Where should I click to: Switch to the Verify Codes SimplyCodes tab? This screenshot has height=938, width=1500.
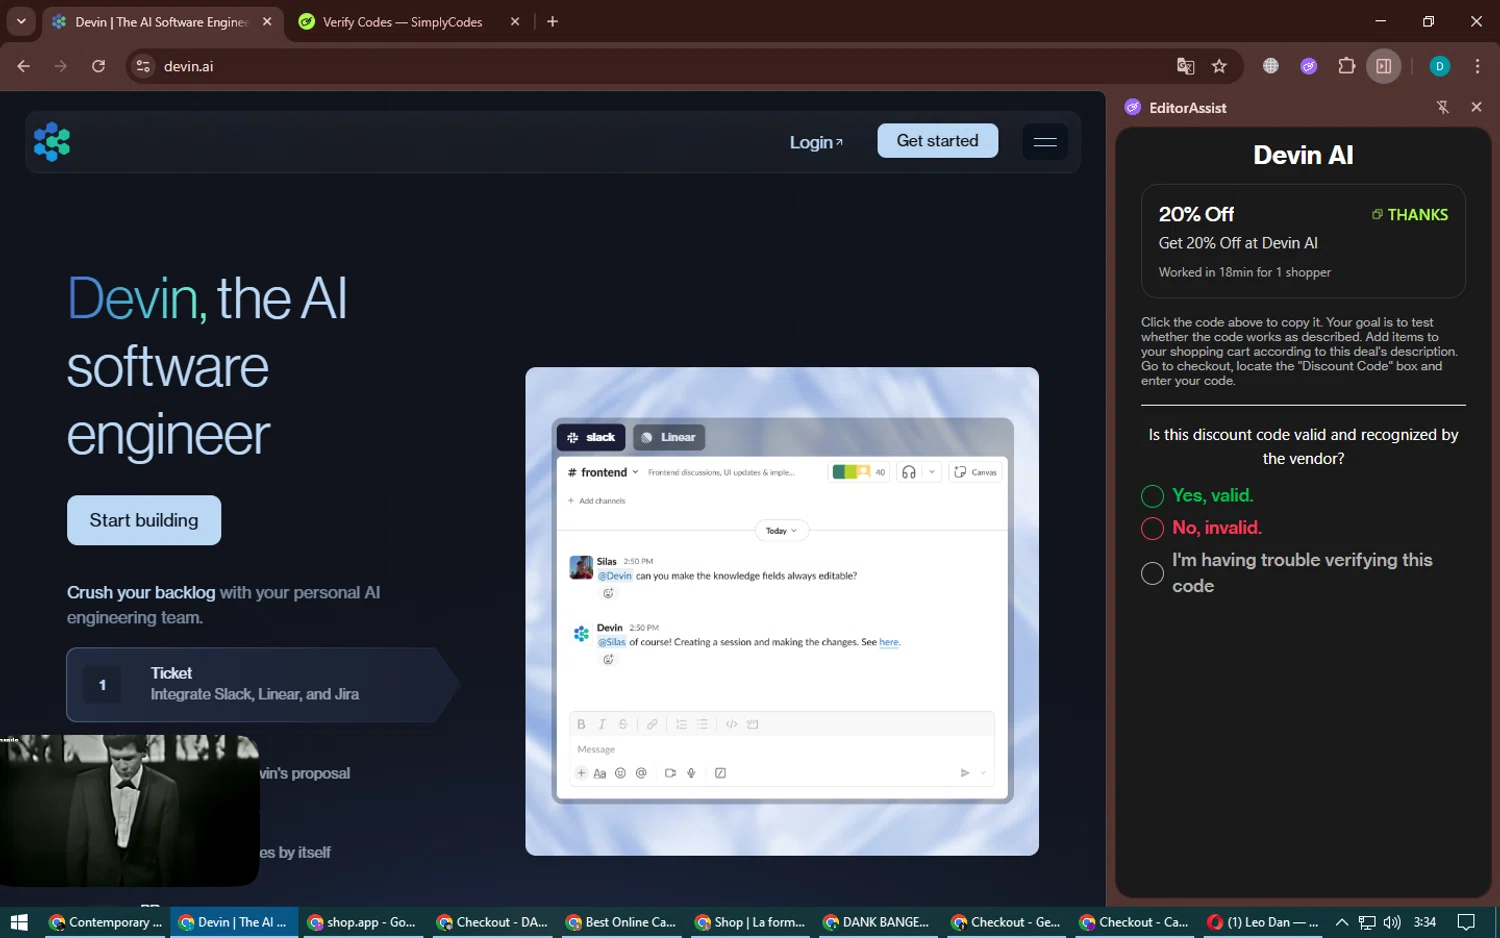(402, 22)
